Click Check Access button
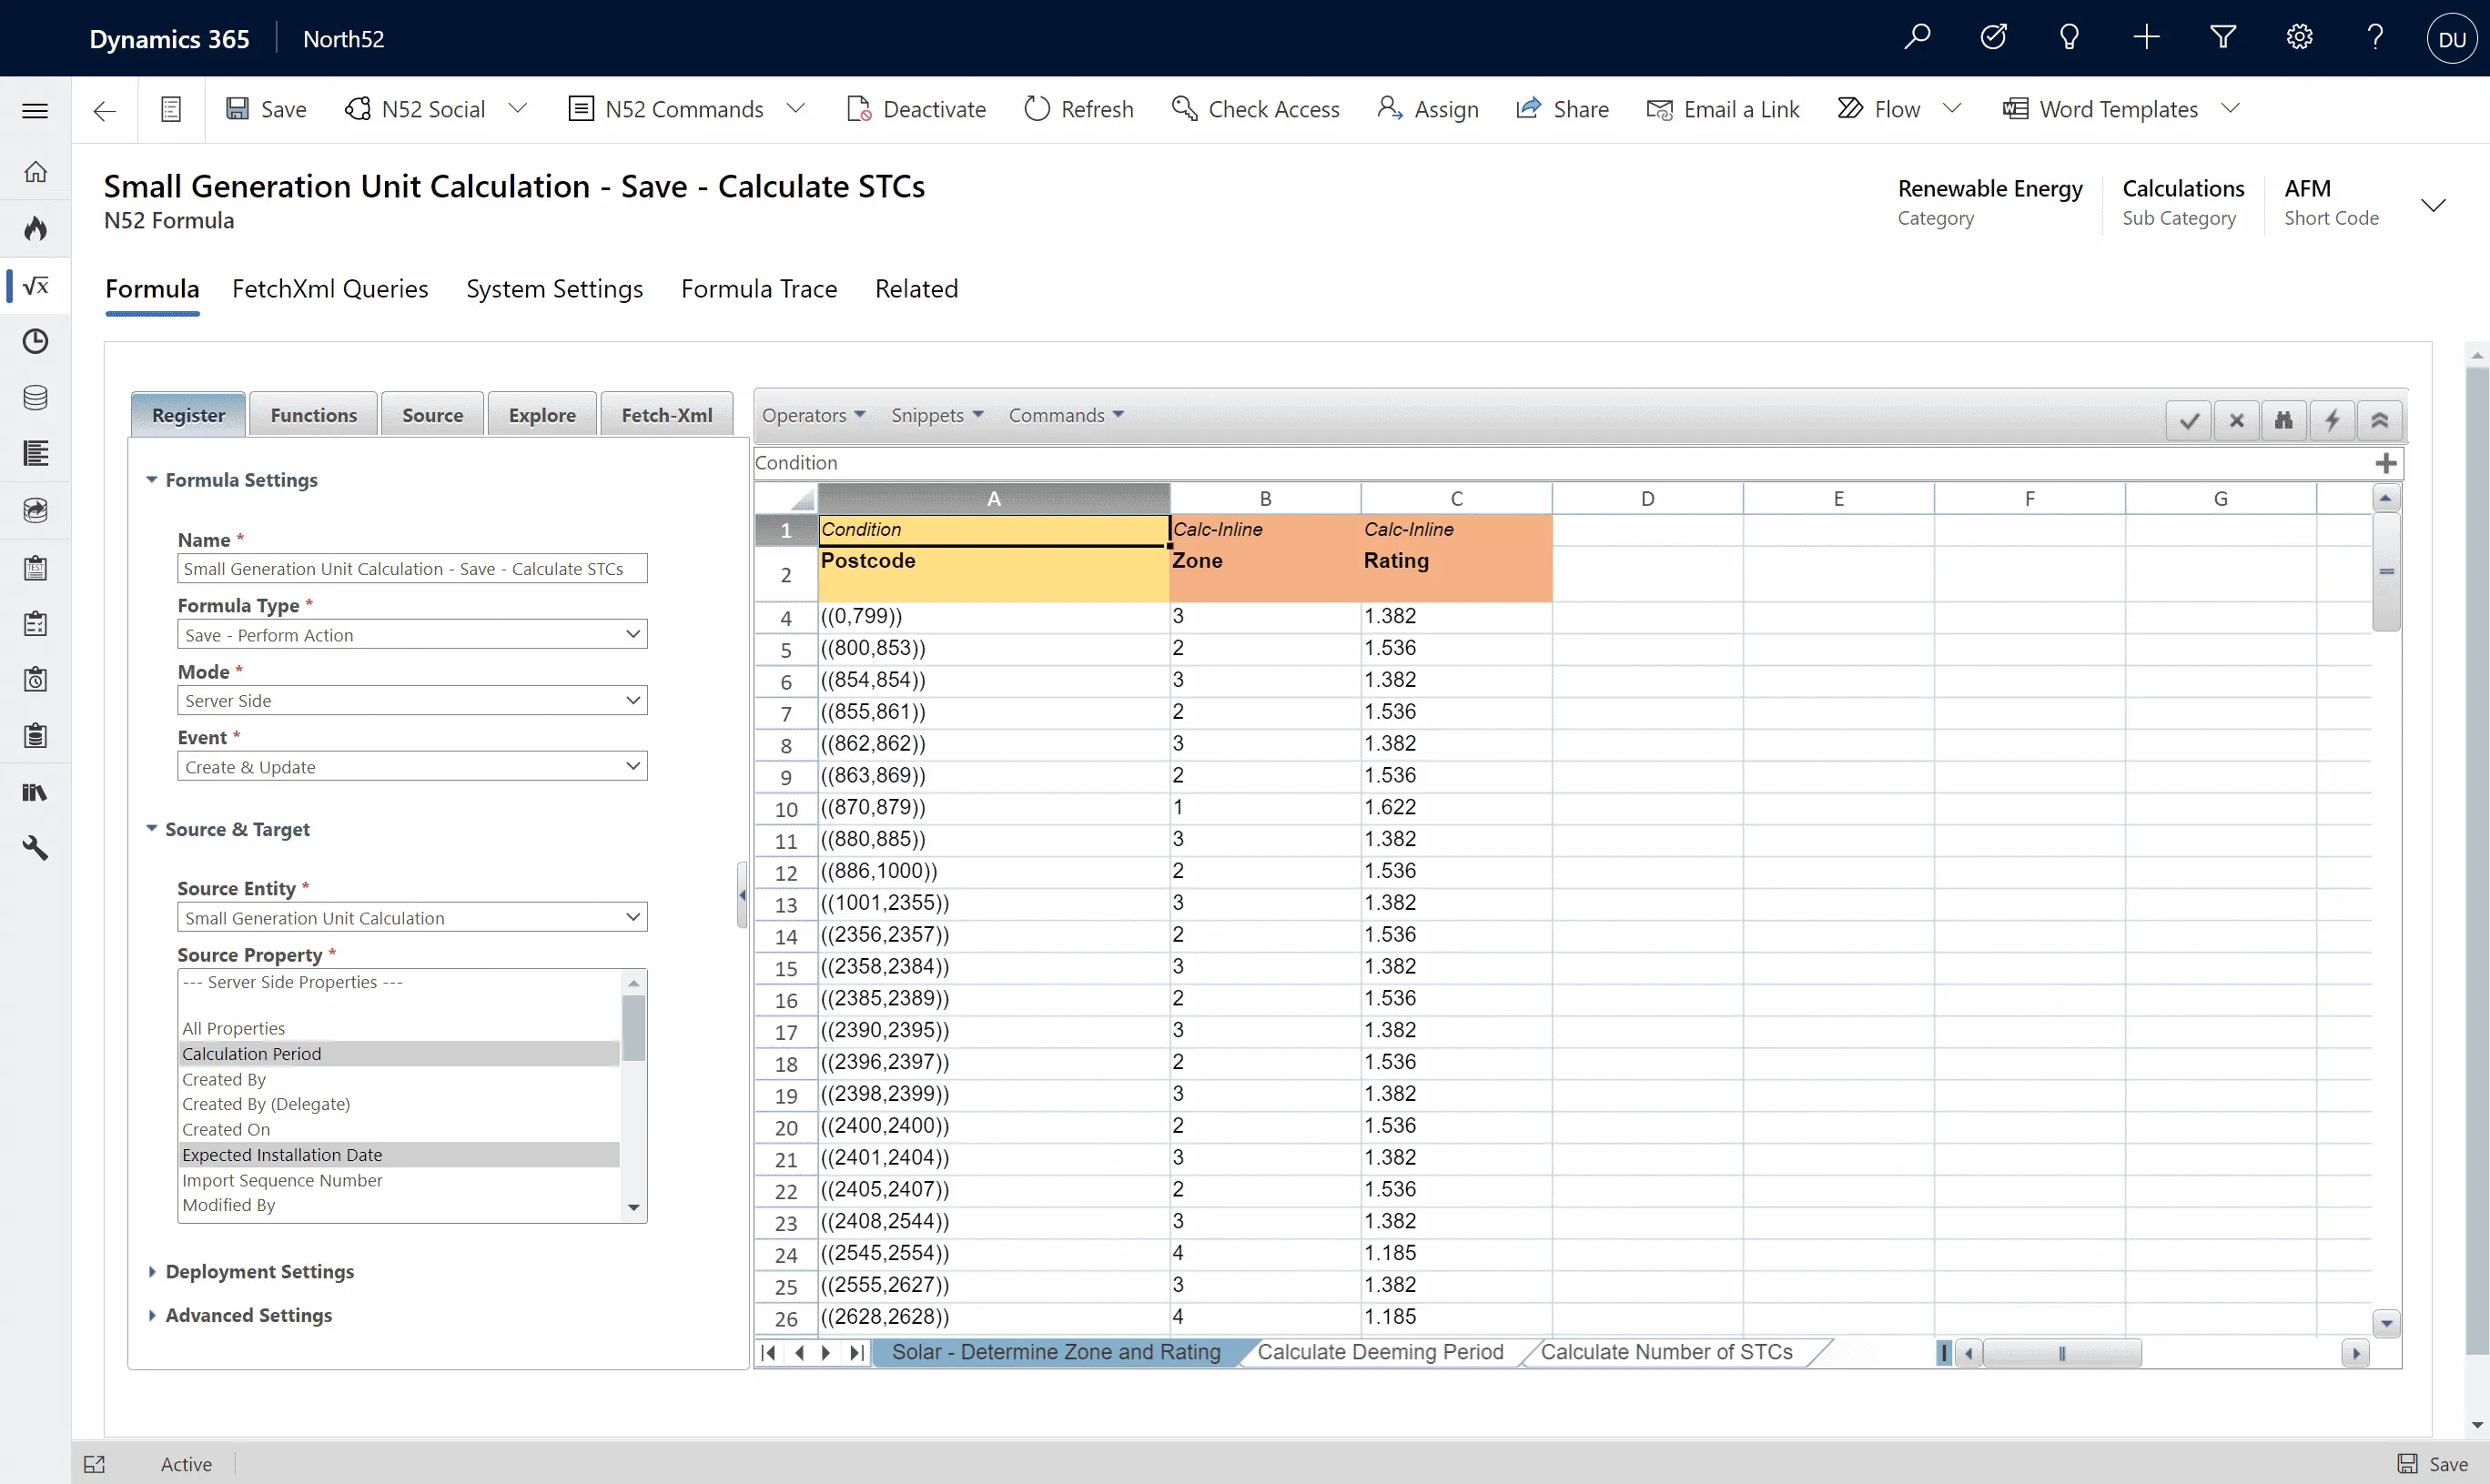Viewport: 2490px width, 1484px height. [1255, 109]
